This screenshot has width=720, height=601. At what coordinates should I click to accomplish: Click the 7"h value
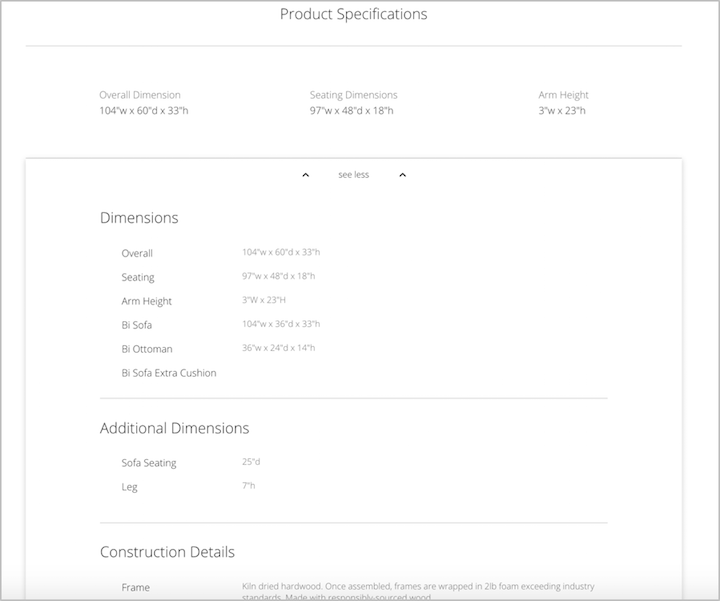pyautogui.click(x=248, y=485)
